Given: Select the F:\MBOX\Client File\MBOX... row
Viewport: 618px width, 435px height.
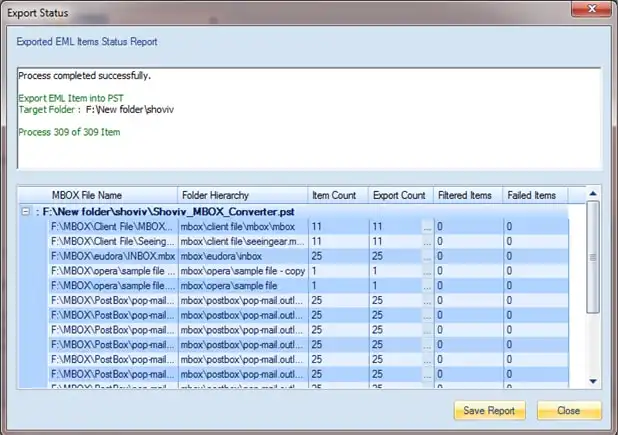Looking at the screenshot, I should click(309, 227).
